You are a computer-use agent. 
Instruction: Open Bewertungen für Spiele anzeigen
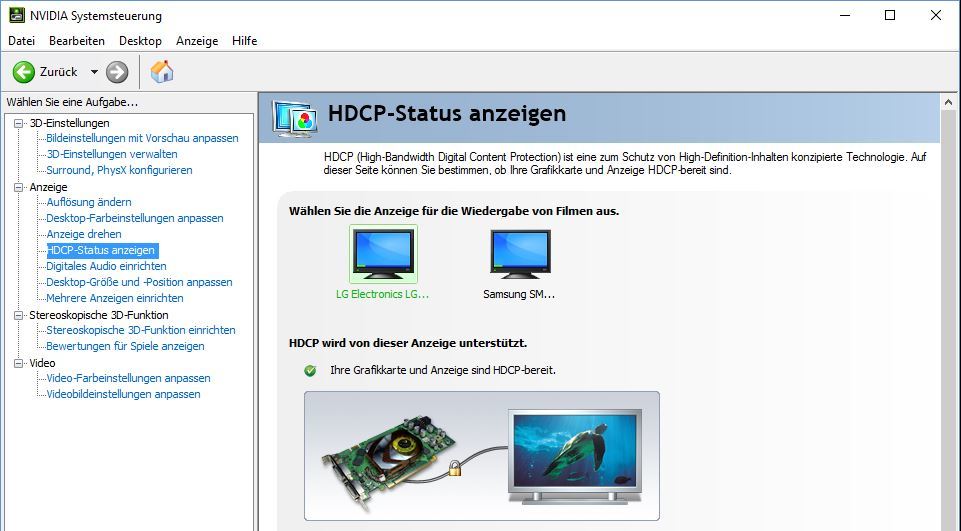(x=126, y=346)
